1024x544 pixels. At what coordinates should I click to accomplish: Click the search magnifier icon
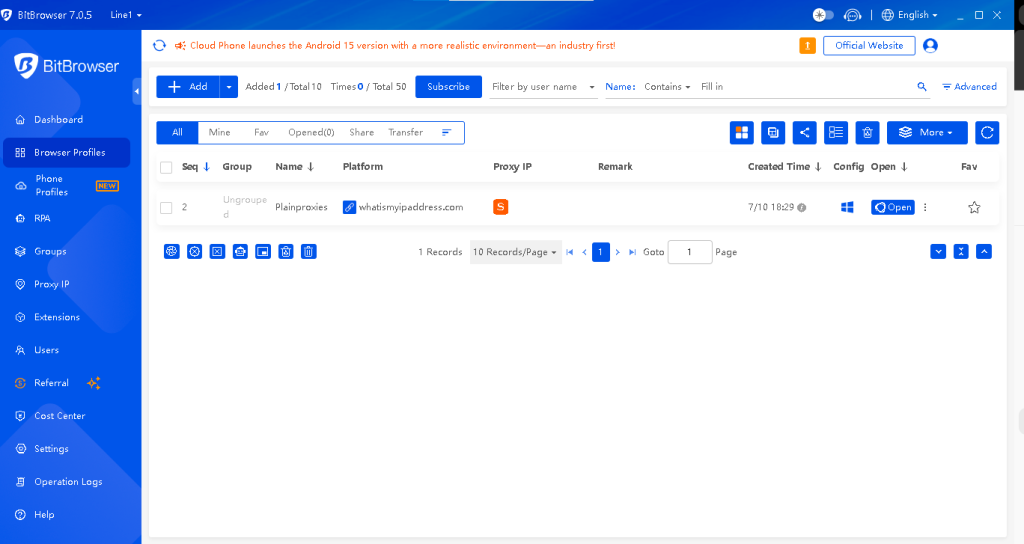click(x=922, y=87)
